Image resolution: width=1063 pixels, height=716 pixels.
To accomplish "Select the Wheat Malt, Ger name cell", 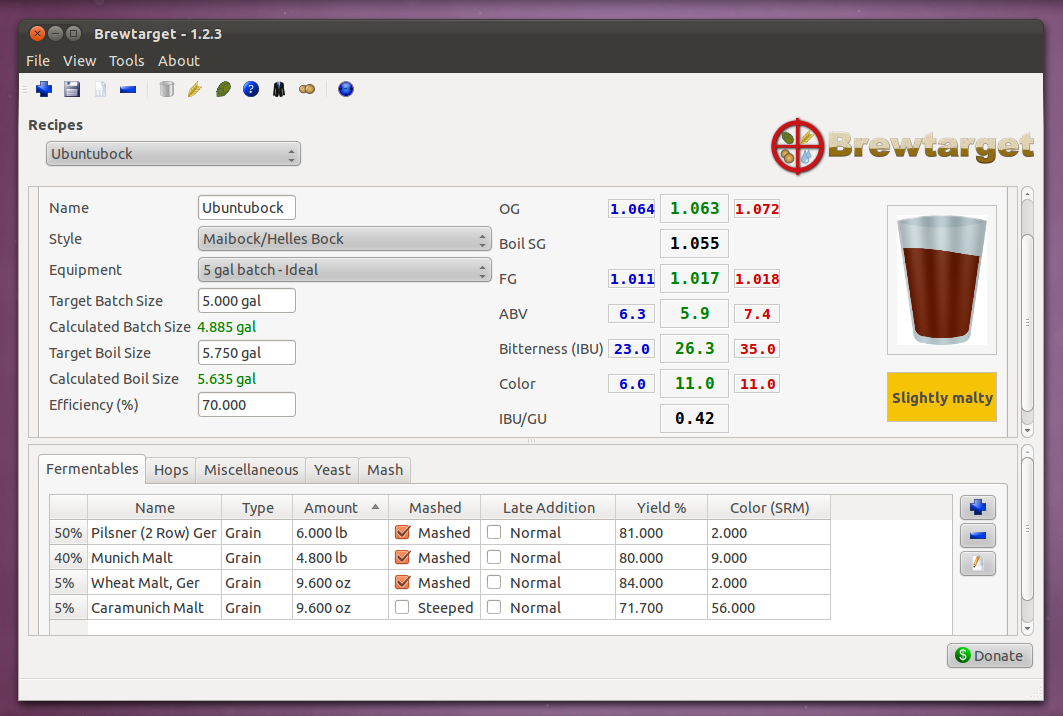I will click(155, 583).
